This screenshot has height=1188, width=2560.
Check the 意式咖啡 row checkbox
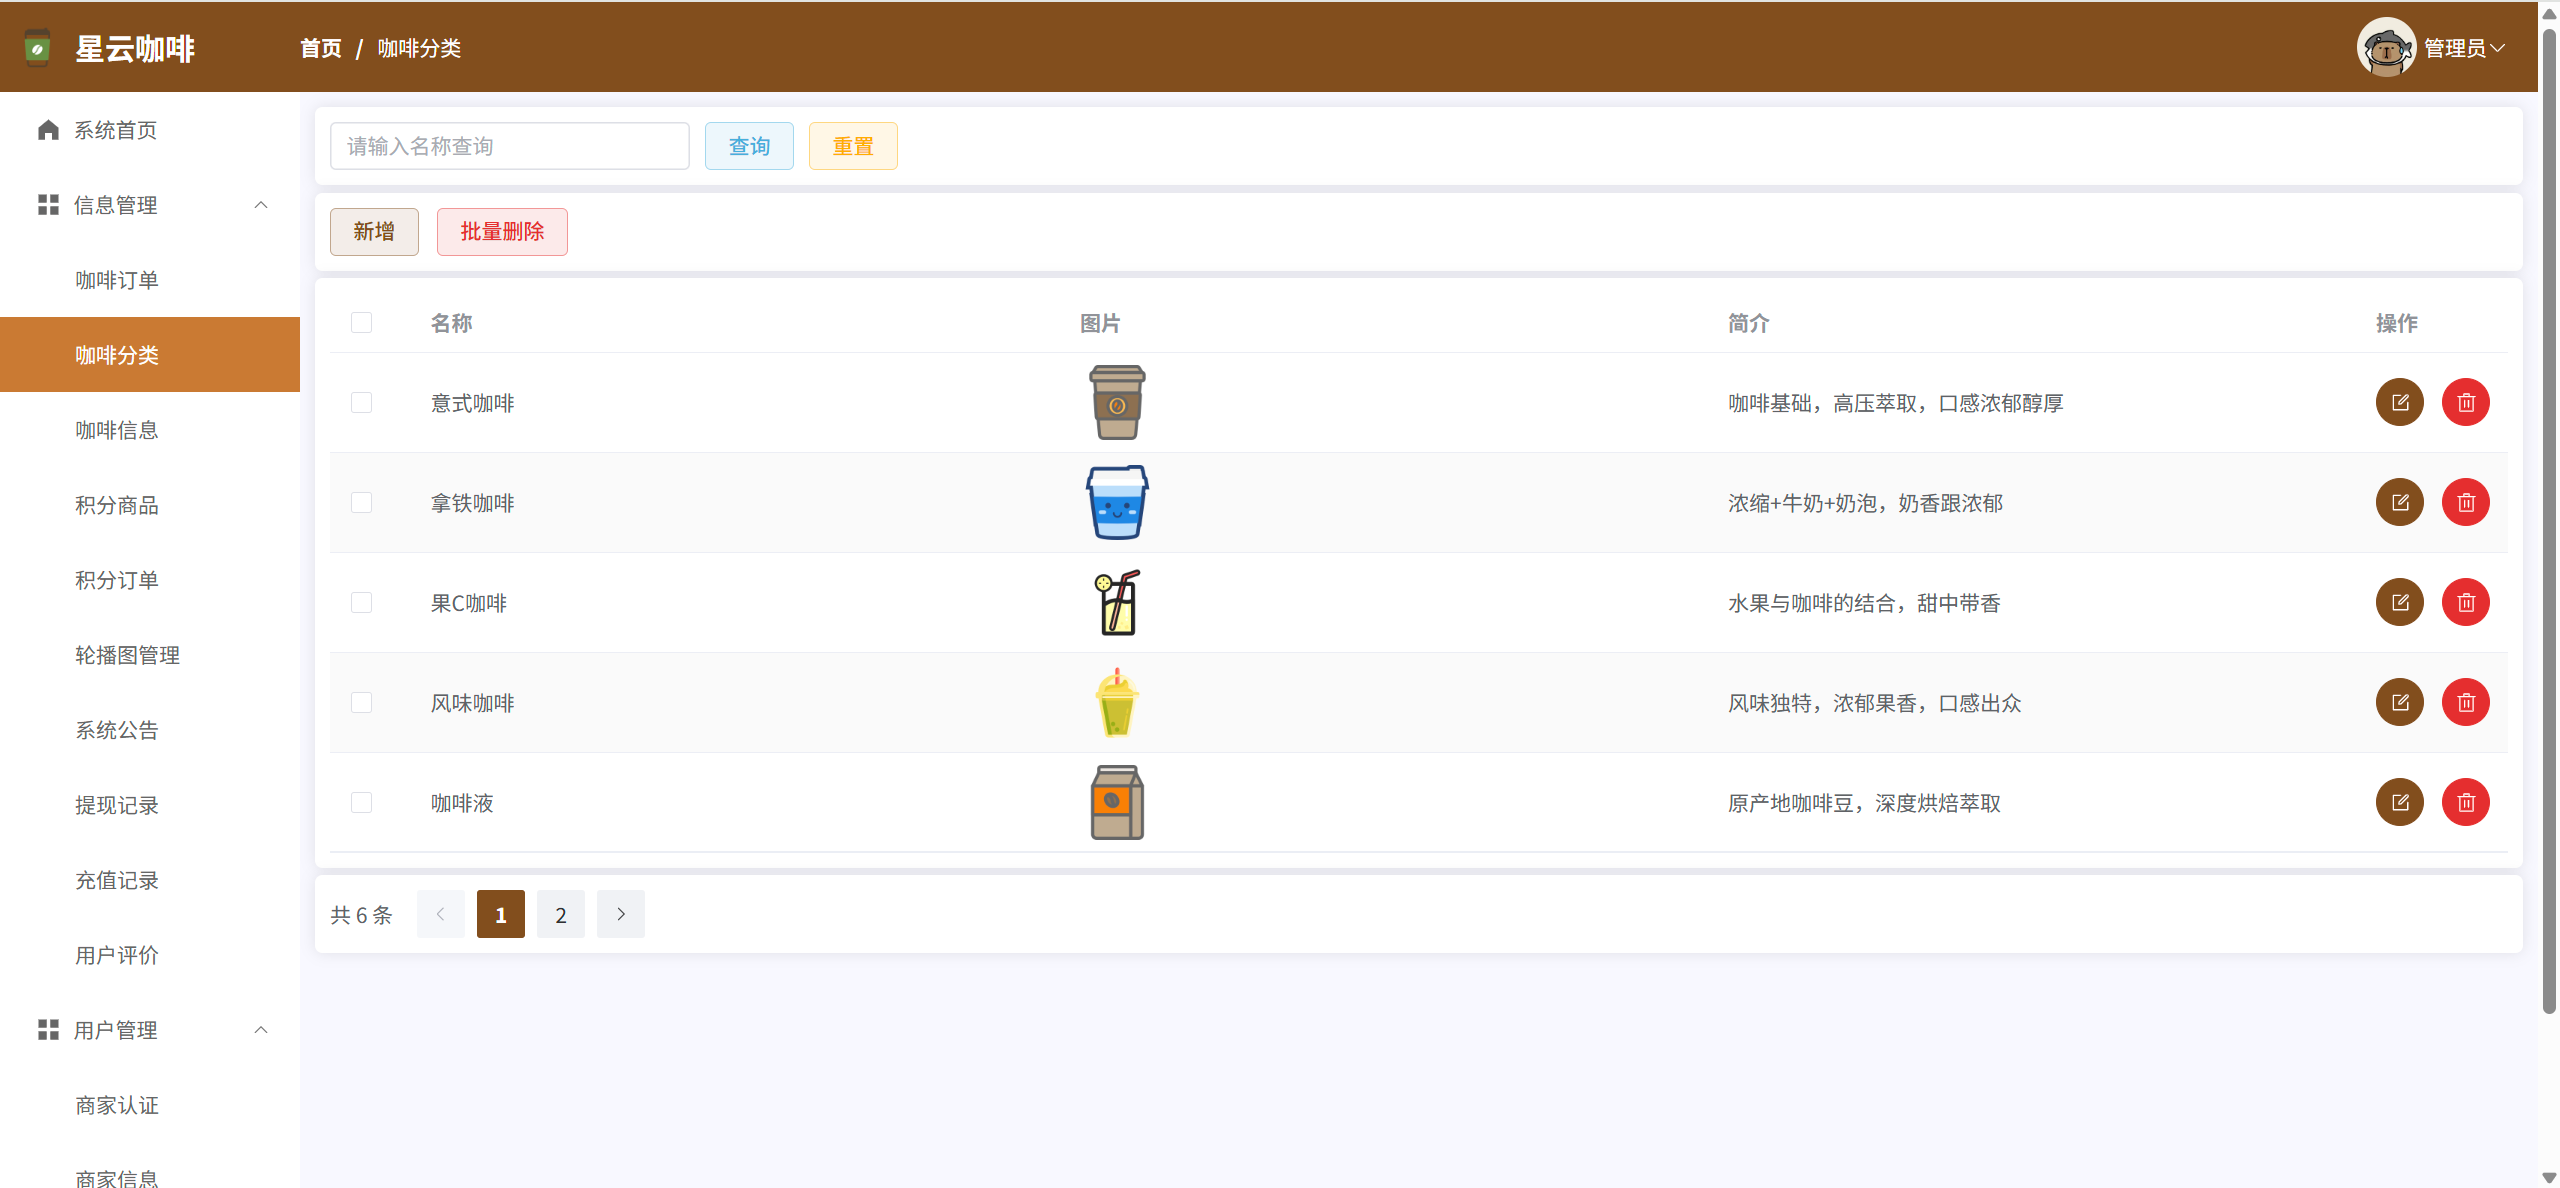(x=361, y=402)
